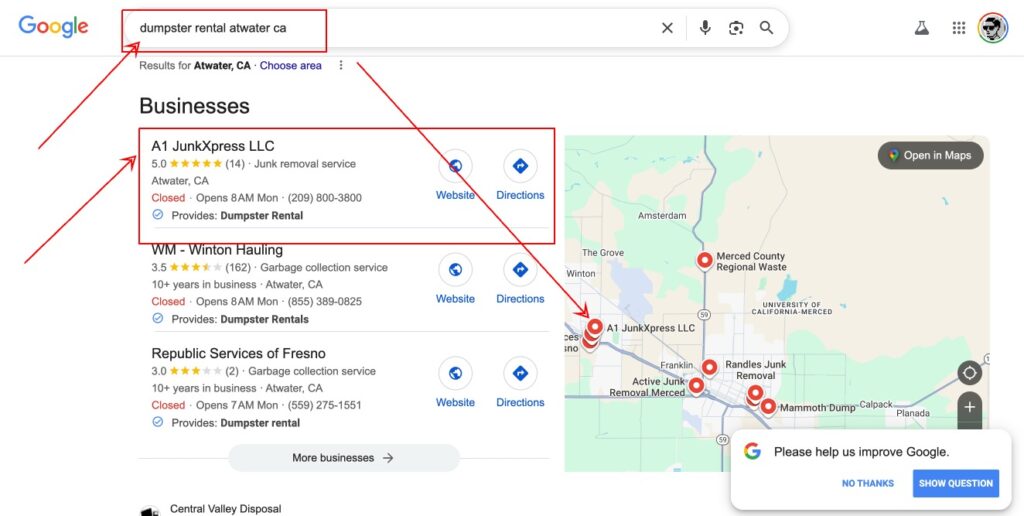The height and width of the screenshot is (516, 1024).
Task: Open Google Lens image search
Action: pos(736,28)
